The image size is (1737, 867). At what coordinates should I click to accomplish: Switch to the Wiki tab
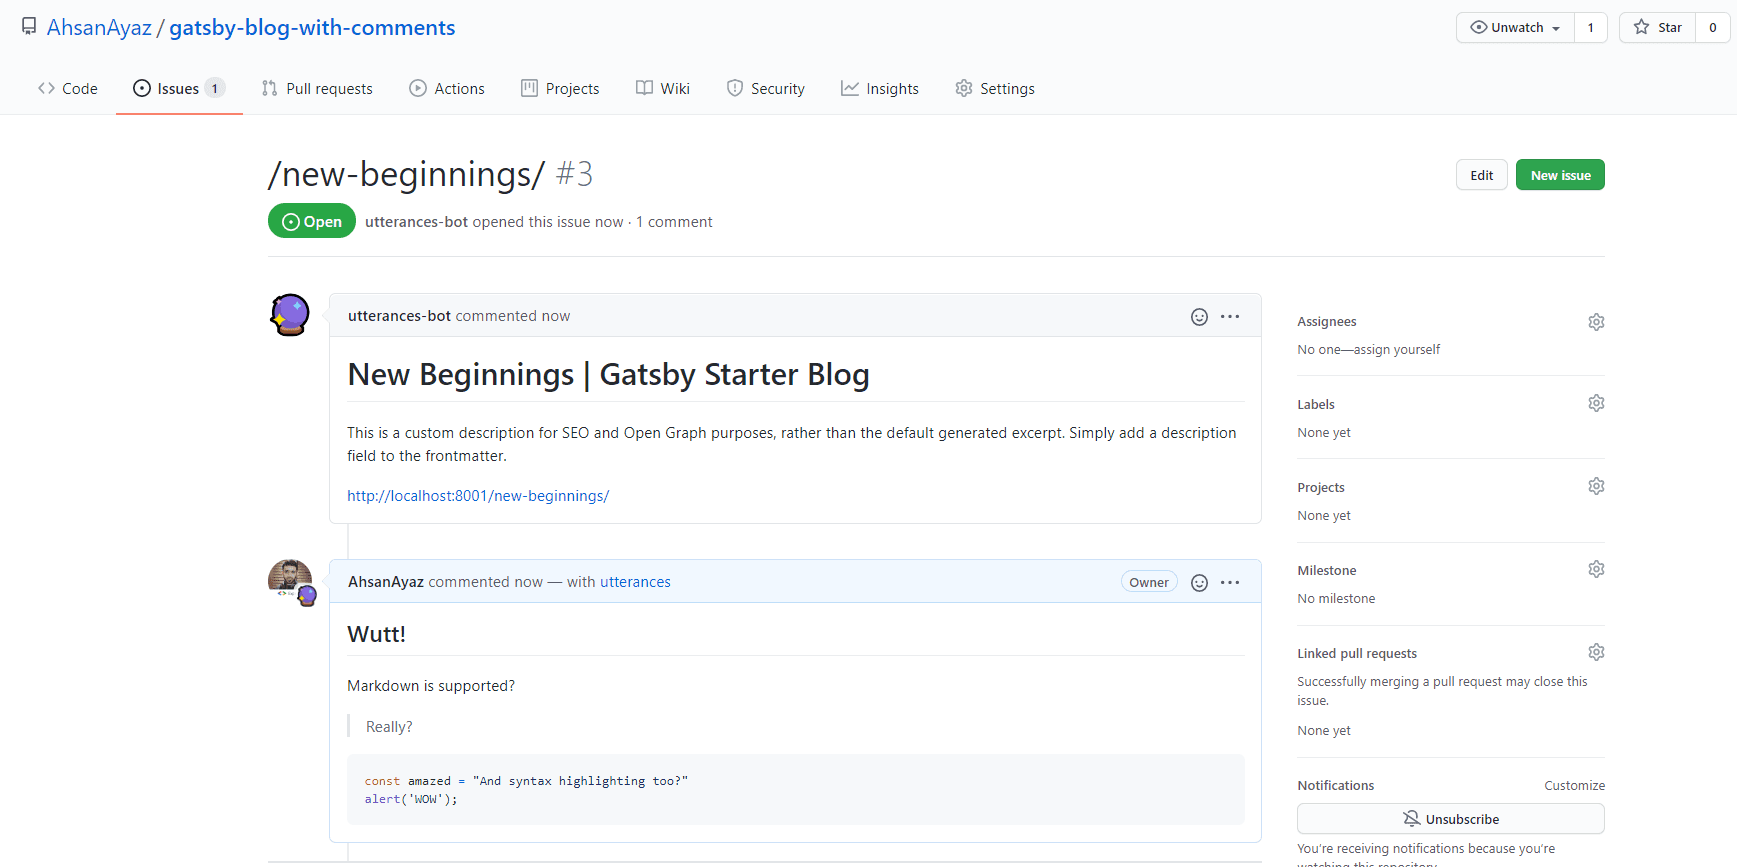(x=663, y=89)
